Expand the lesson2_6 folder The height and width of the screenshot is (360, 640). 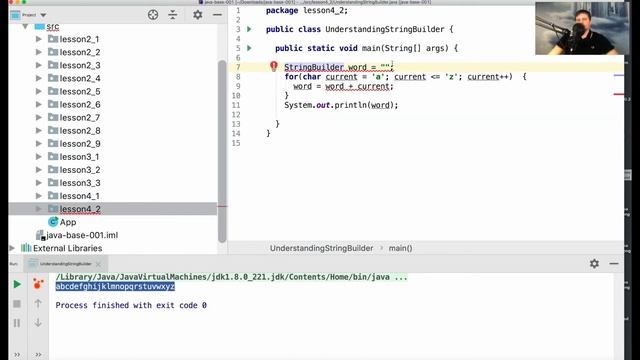pyautogui.click(x=39, y=104)
